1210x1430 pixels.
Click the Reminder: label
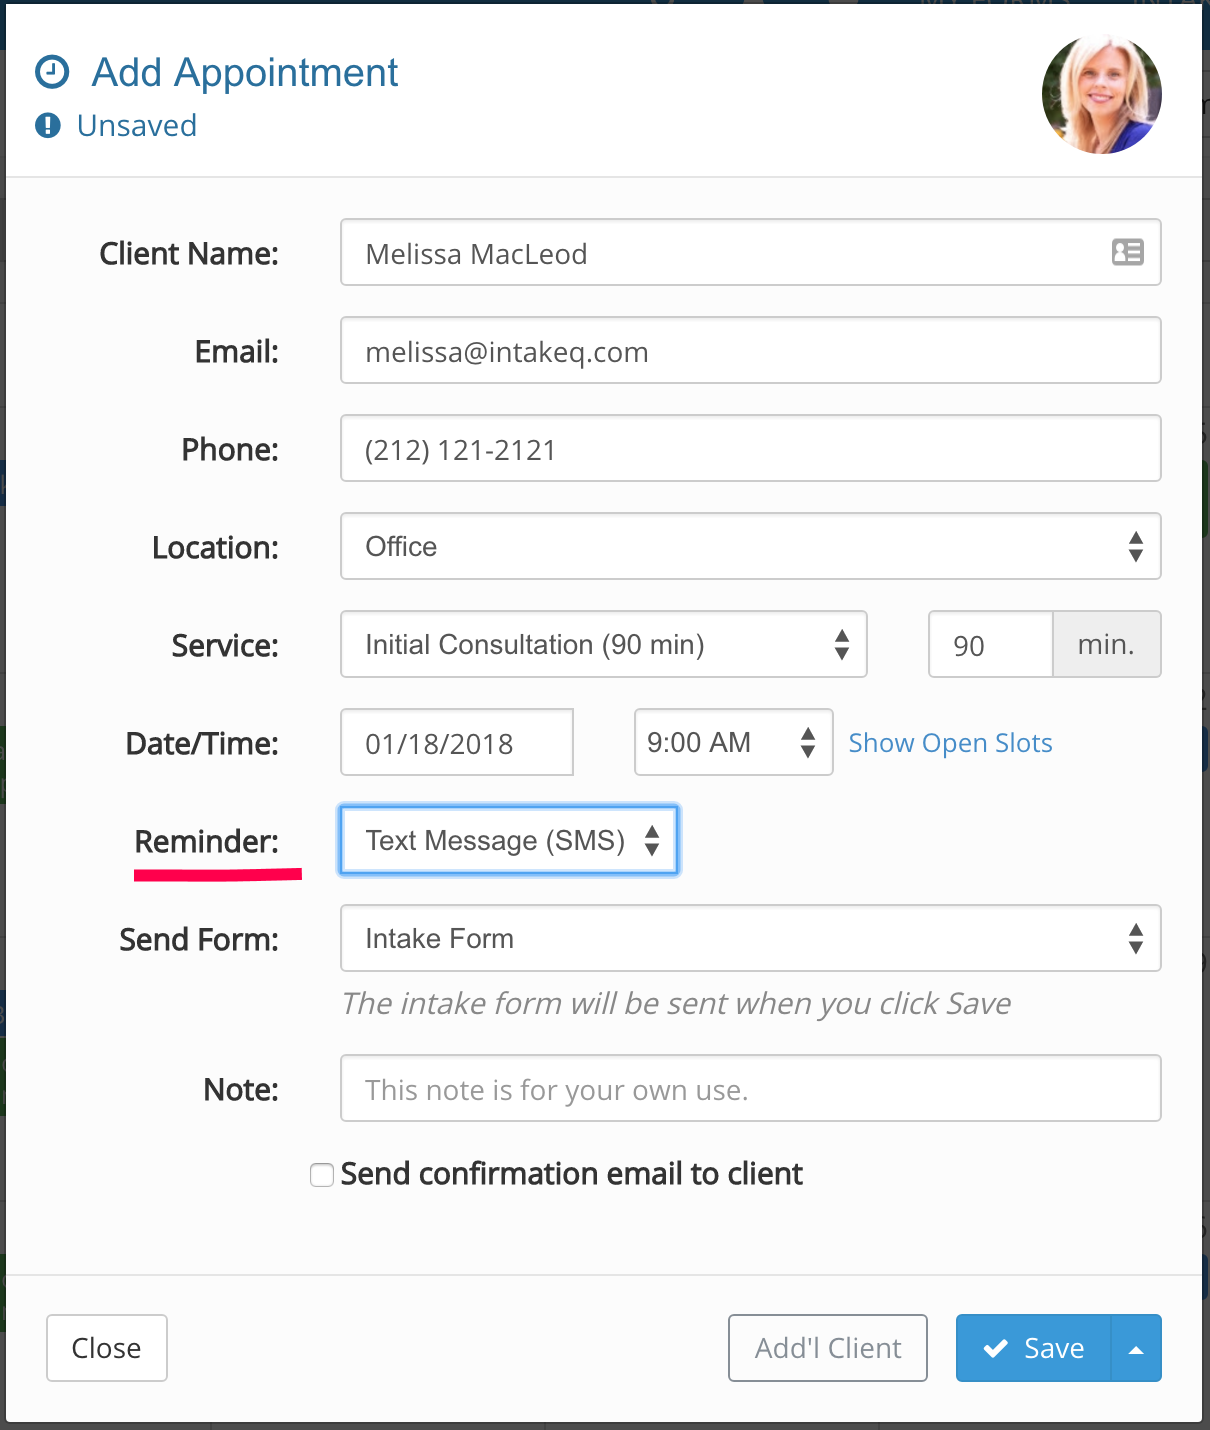207,842
